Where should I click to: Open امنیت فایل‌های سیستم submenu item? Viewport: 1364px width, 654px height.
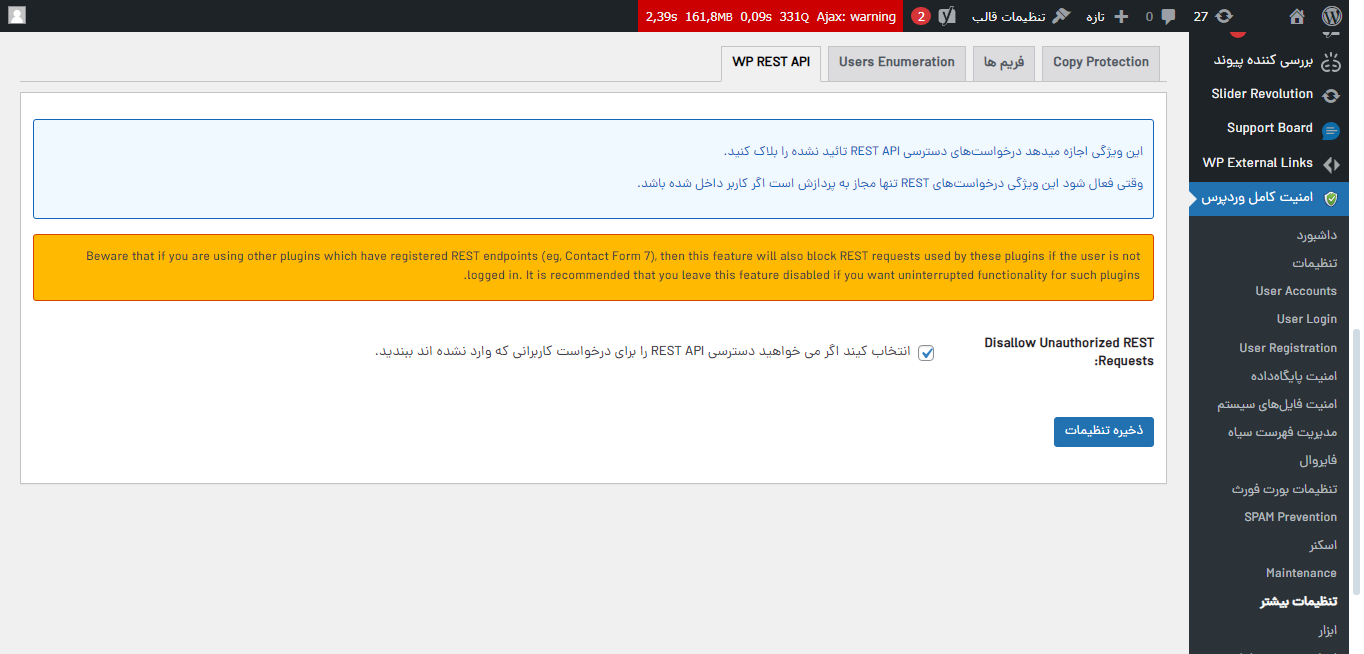tap(1277, 404)
